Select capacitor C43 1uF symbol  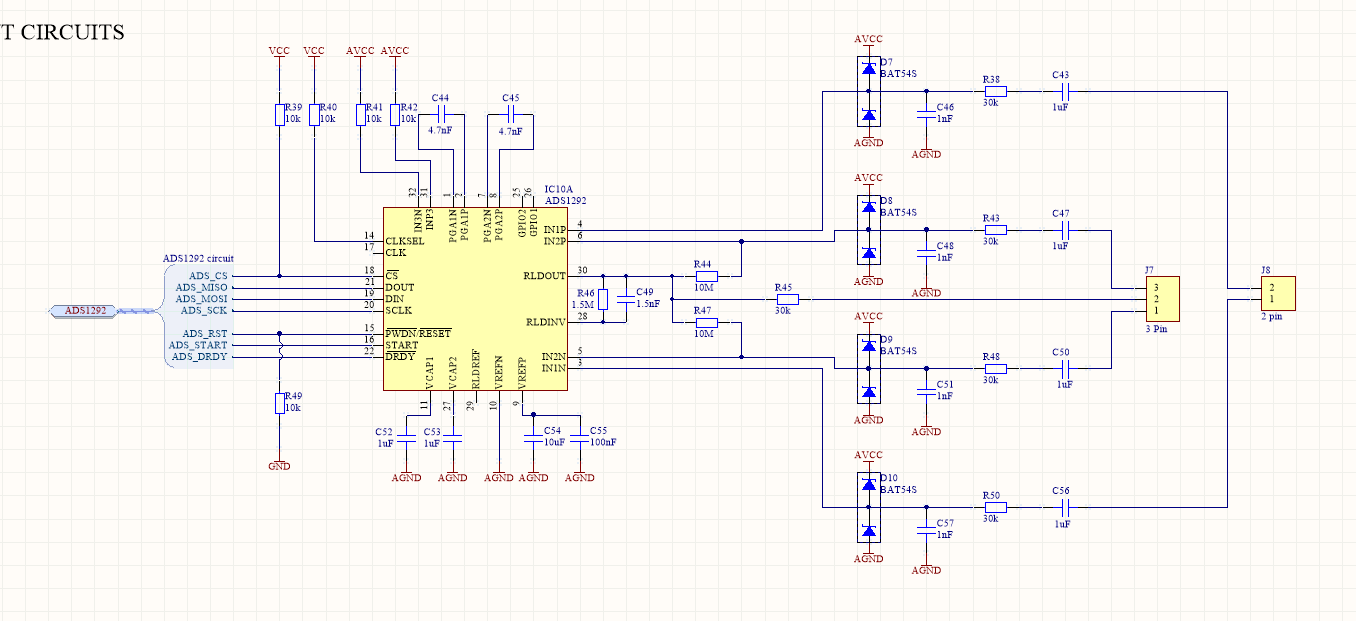point(1064,91)
